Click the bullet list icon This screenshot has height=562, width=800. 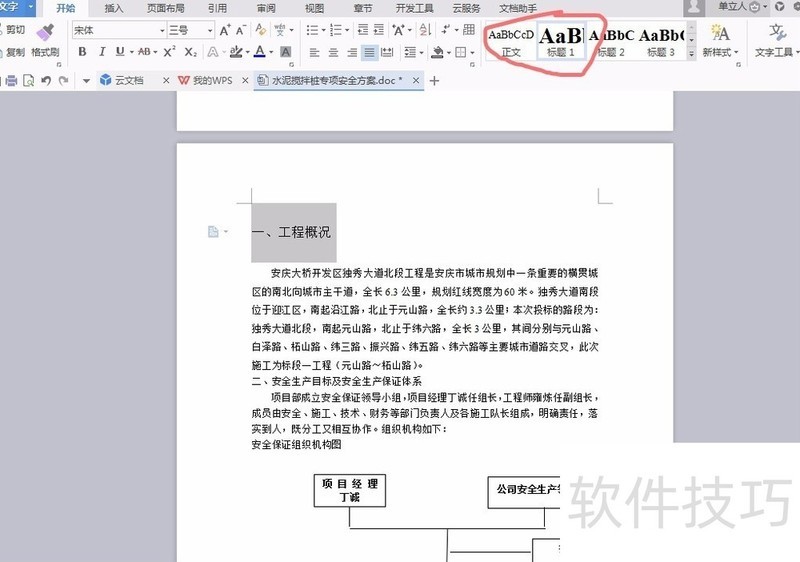tap(312, 31)
